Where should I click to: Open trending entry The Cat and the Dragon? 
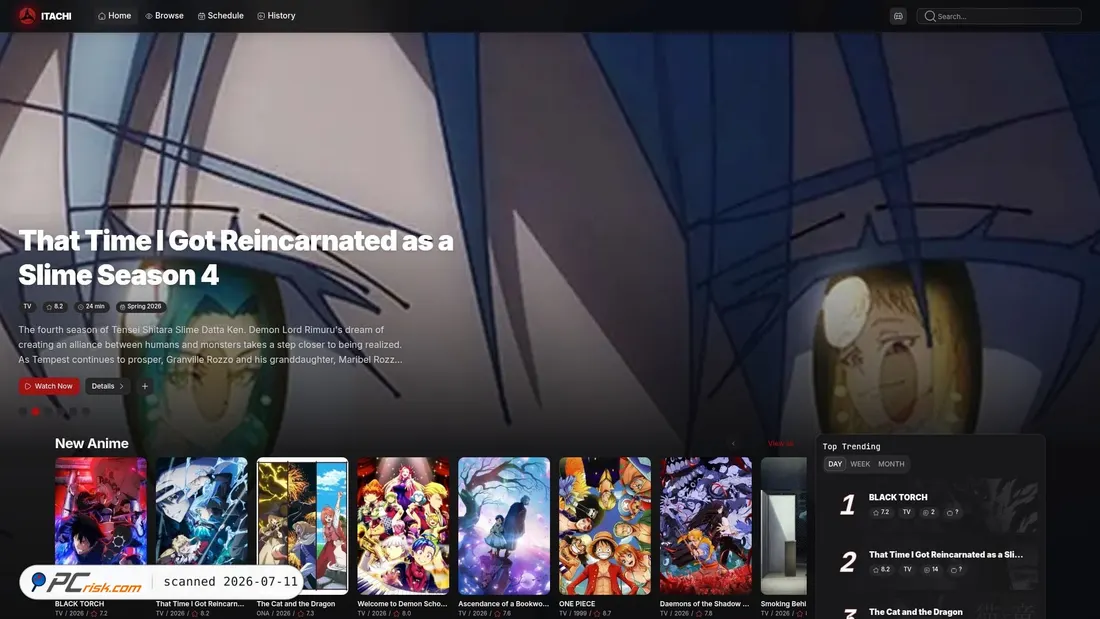pyautogui.click(x=915, y=612)
